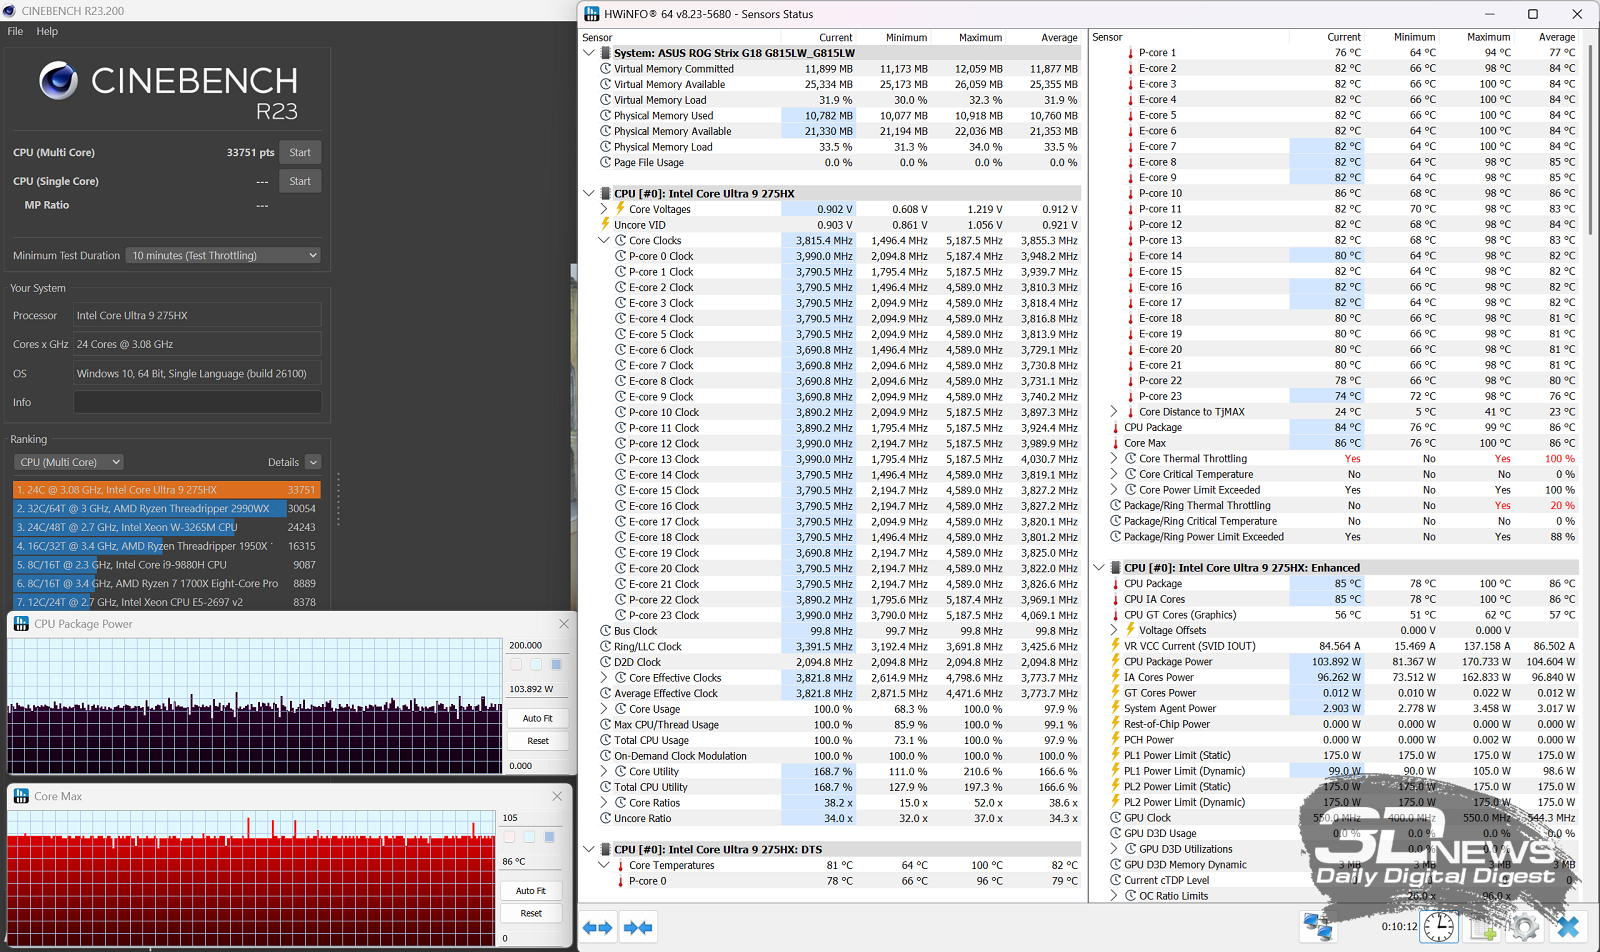Expand the Core Voltages row
The image size is (1600, 952).
click(x=604, y=209)
